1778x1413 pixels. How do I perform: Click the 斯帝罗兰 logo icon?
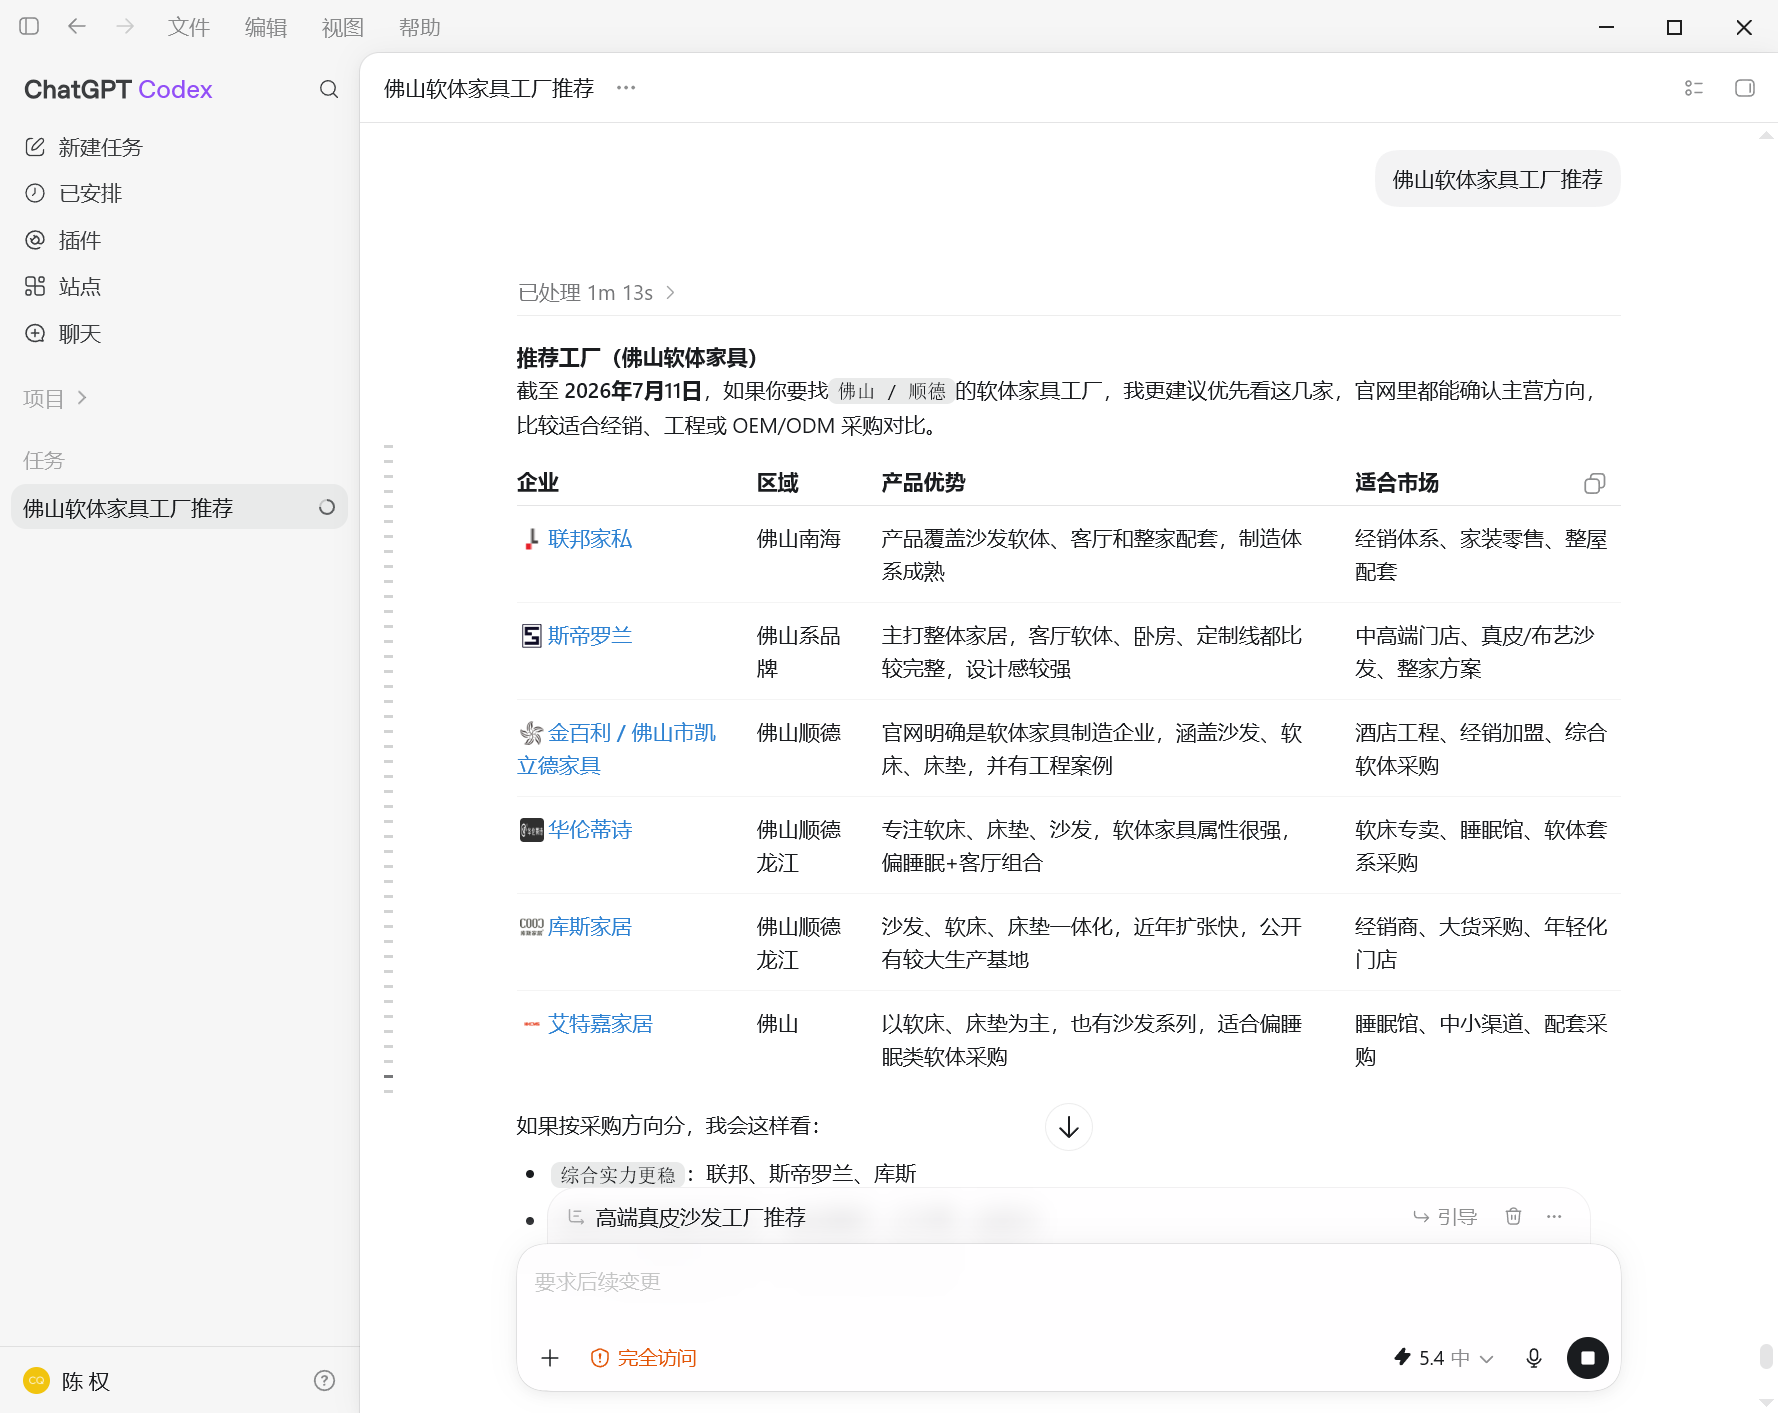tap(531, 636)
